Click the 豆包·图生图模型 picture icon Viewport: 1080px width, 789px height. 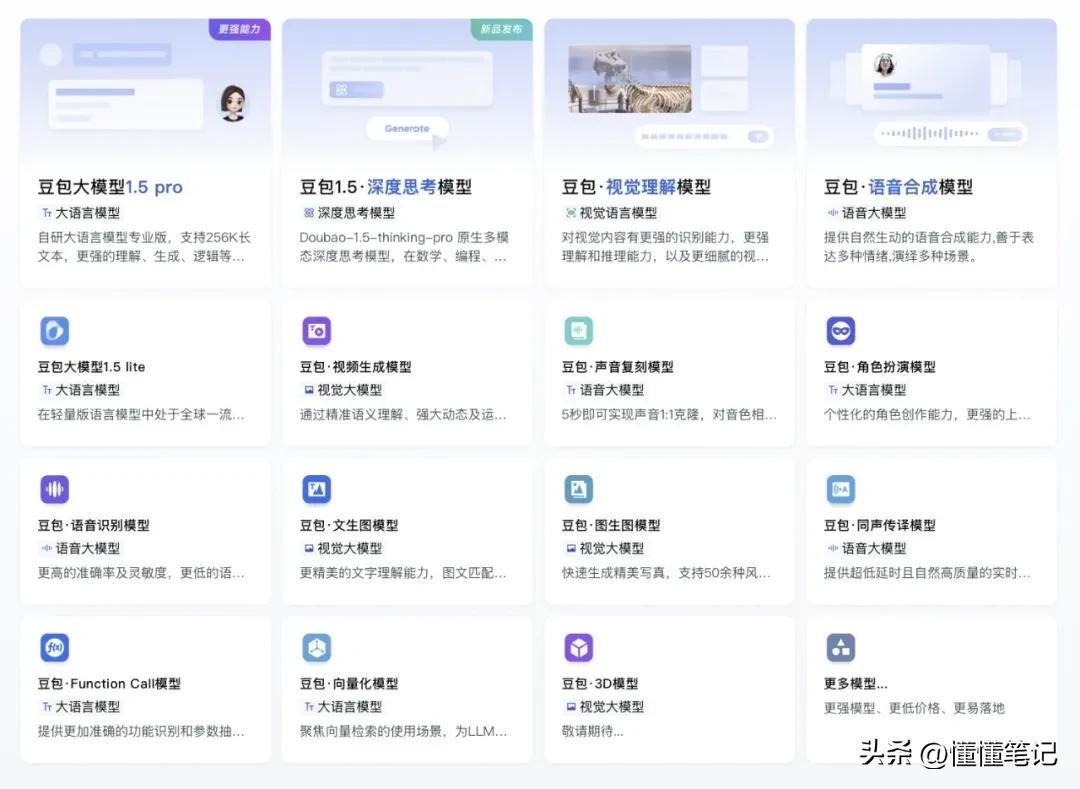[579, 490]
